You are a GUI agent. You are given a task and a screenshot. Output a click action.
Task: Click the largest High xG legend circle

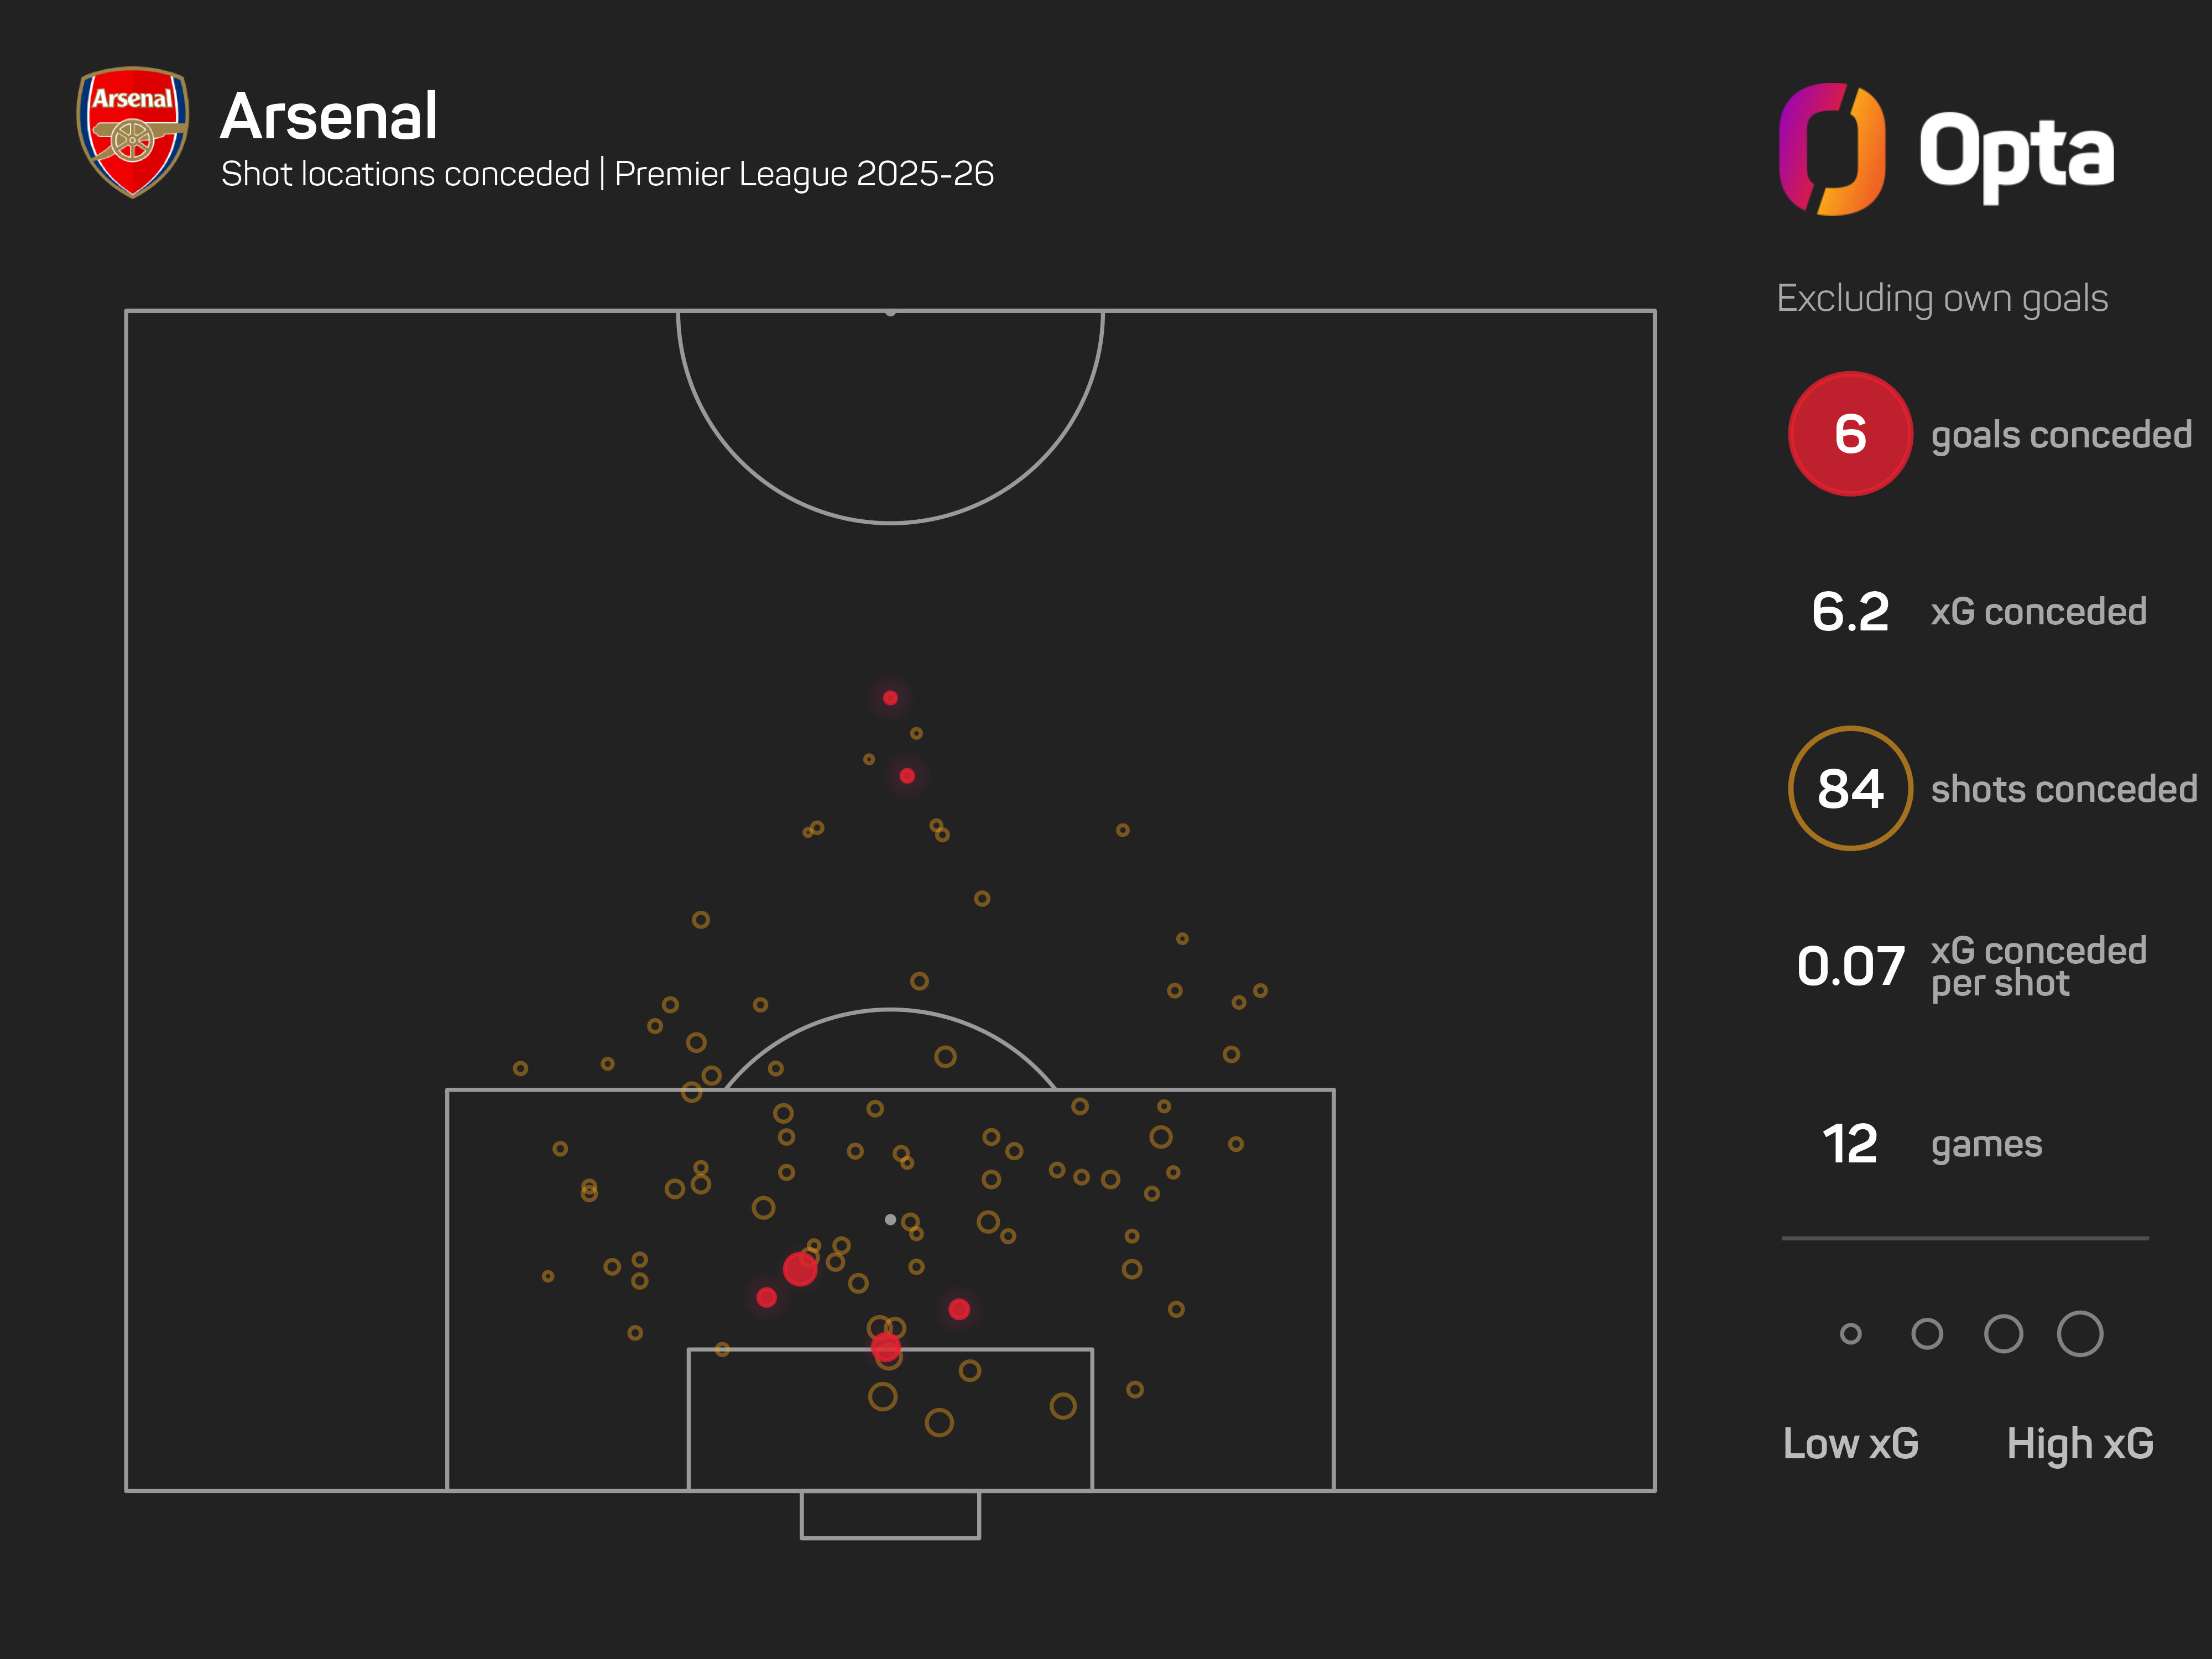click(2079, 1333)
